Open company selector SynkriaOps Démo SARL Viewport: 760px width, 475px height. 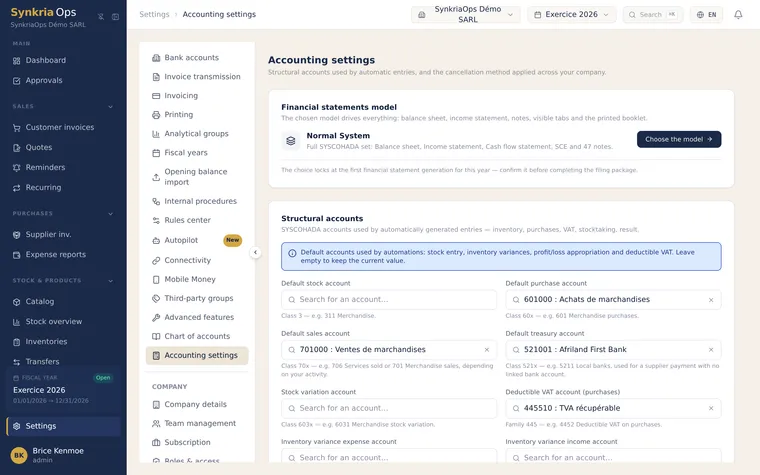[x=466, y=15]
